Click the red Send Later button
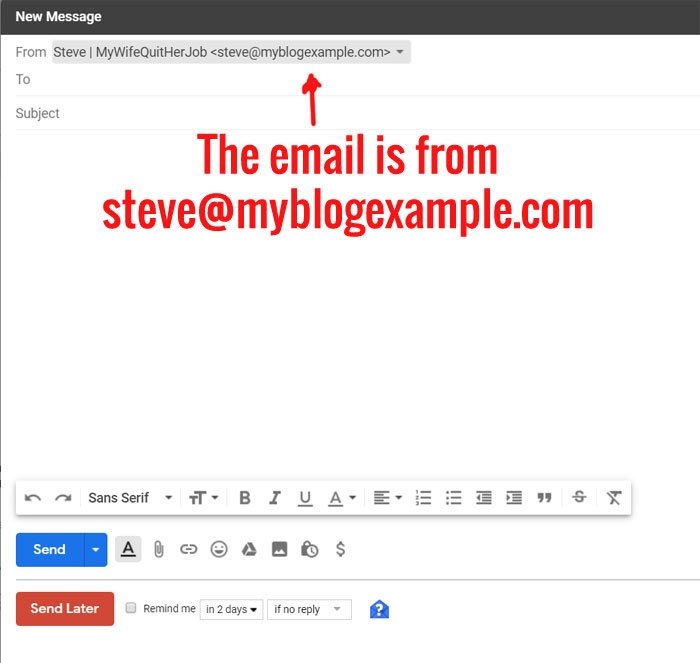The image size is (700, 663). [x=65, y=609]
